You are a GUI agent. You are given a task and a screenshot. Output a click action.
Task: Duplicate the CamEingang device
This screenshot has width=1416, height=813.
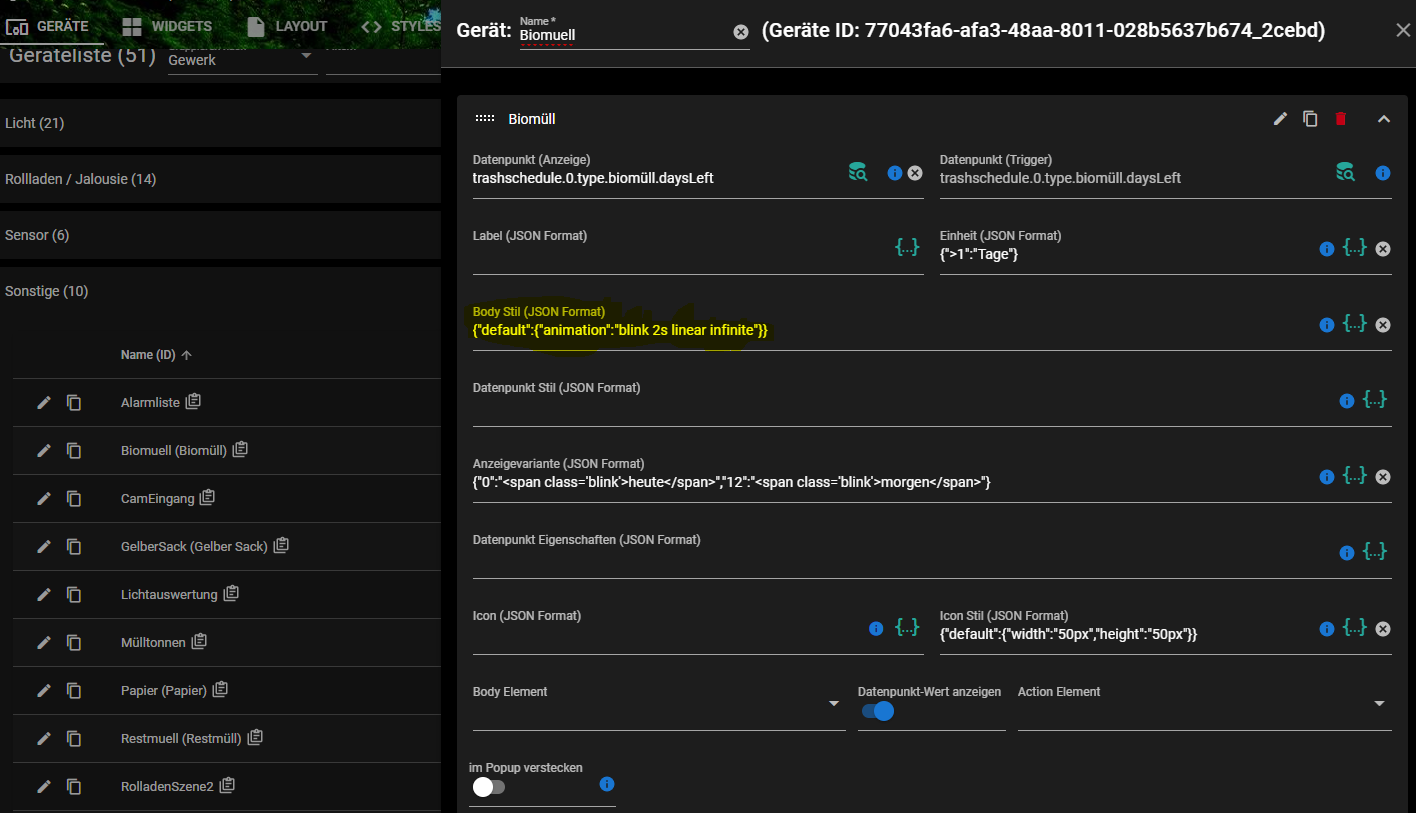coord(74,498)
